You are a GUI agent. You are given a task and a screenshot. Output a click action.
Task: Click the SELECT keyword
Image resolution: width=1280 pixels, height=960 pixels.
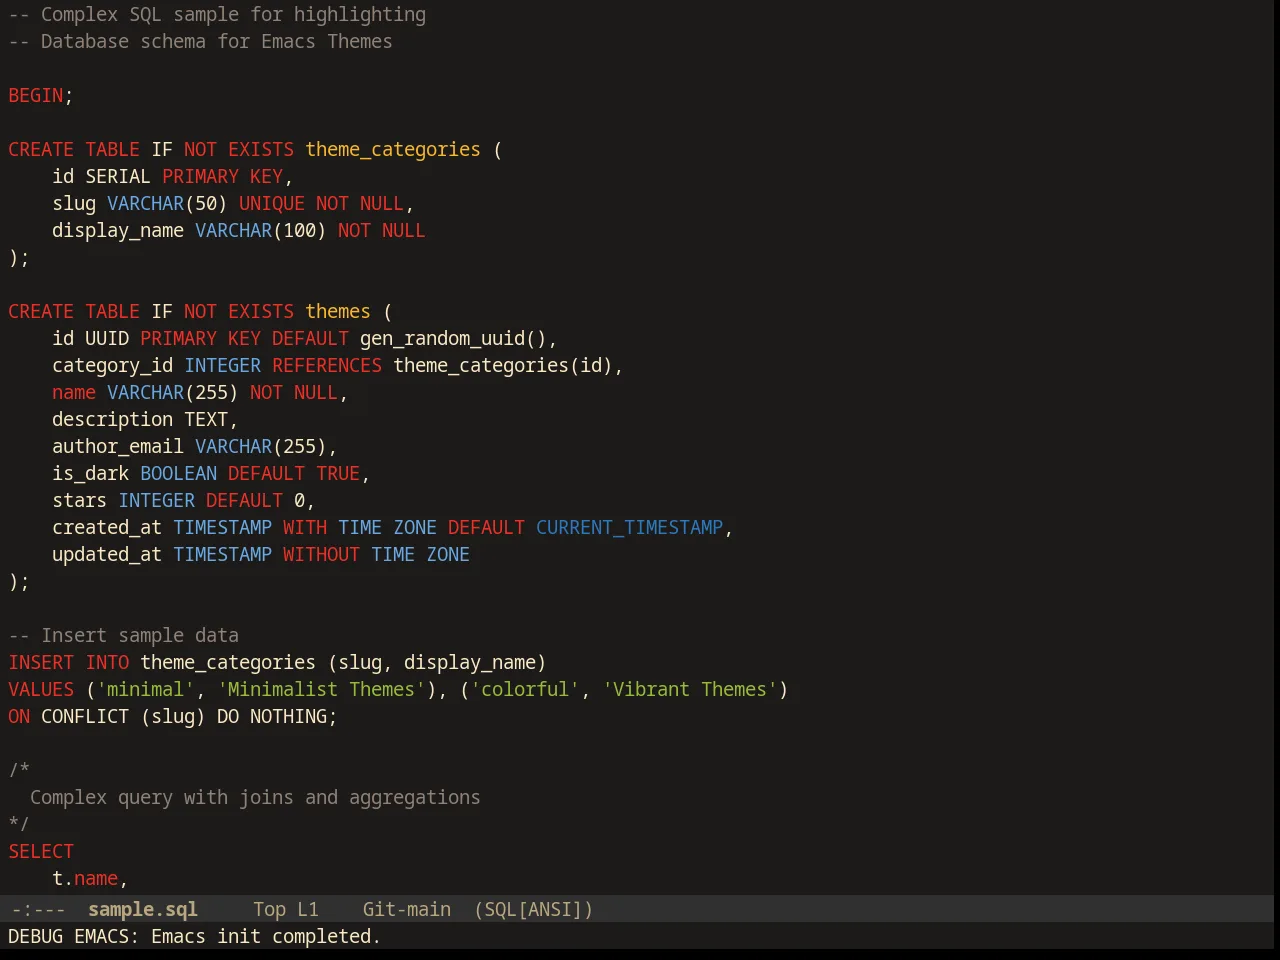coord(41,851)
